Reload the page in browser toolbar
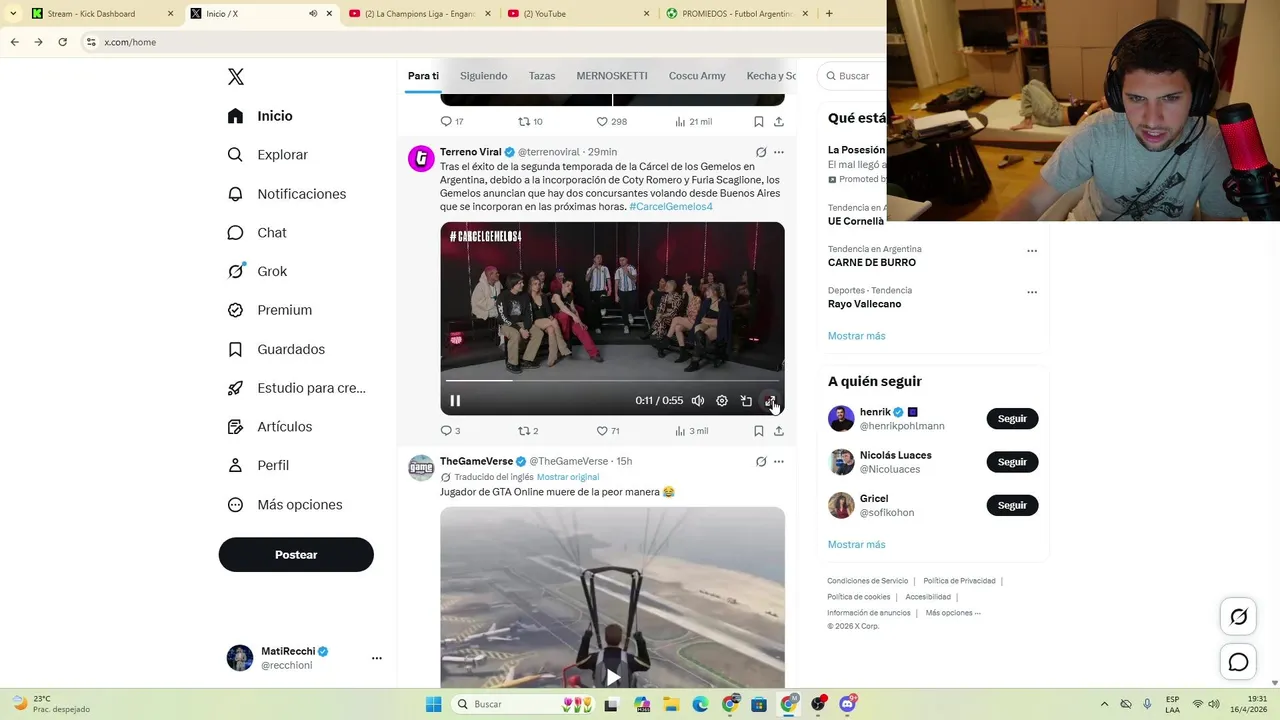This screenshot has width=1280, height=720. pyautogui.click(x=62, y=42)
